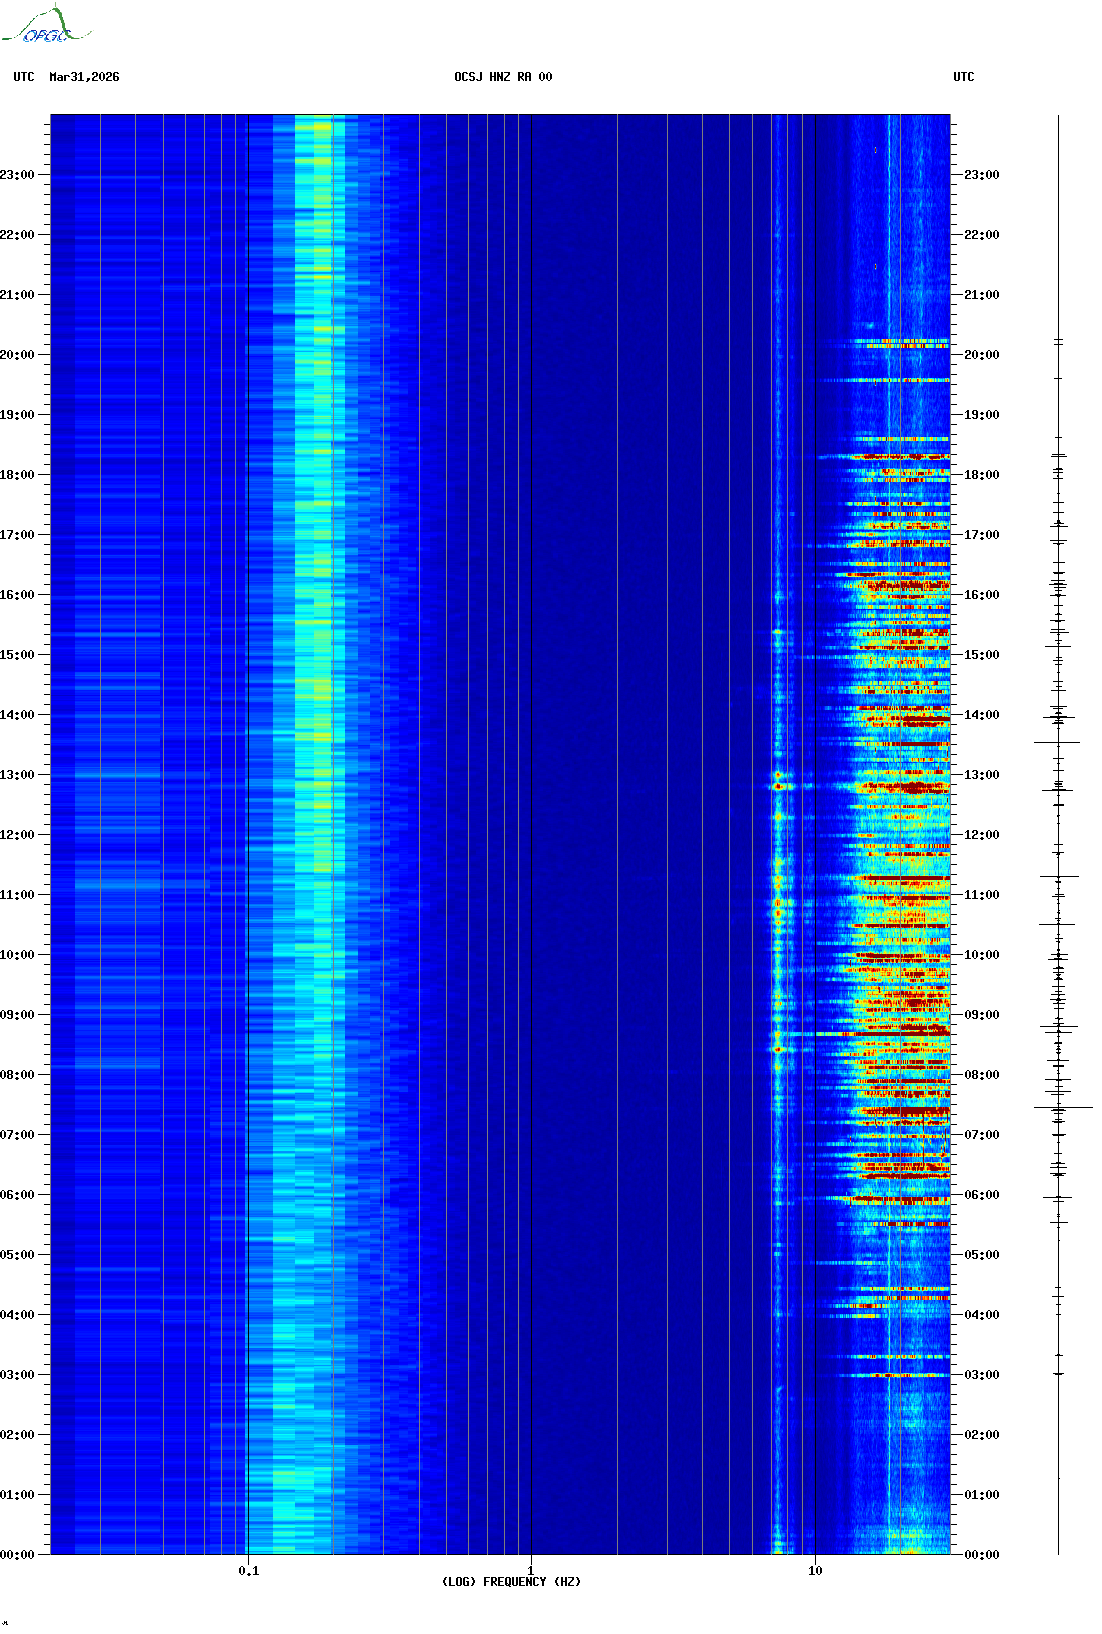Click the 03:00 label on the right axis
Image resolution: width=1102 pixels, height=1634 pixels.
(x=981, y=1375)
